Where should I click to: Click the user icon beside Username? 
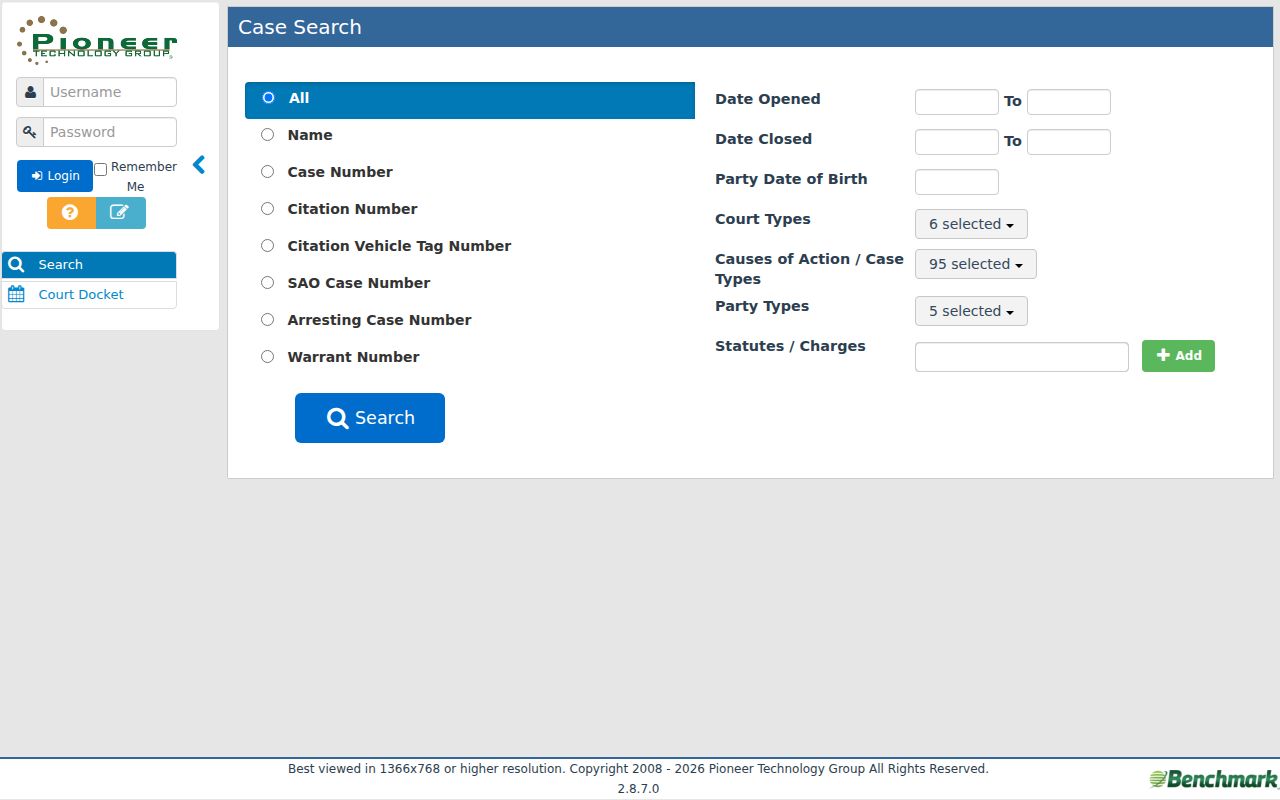(x=30, y=92)
